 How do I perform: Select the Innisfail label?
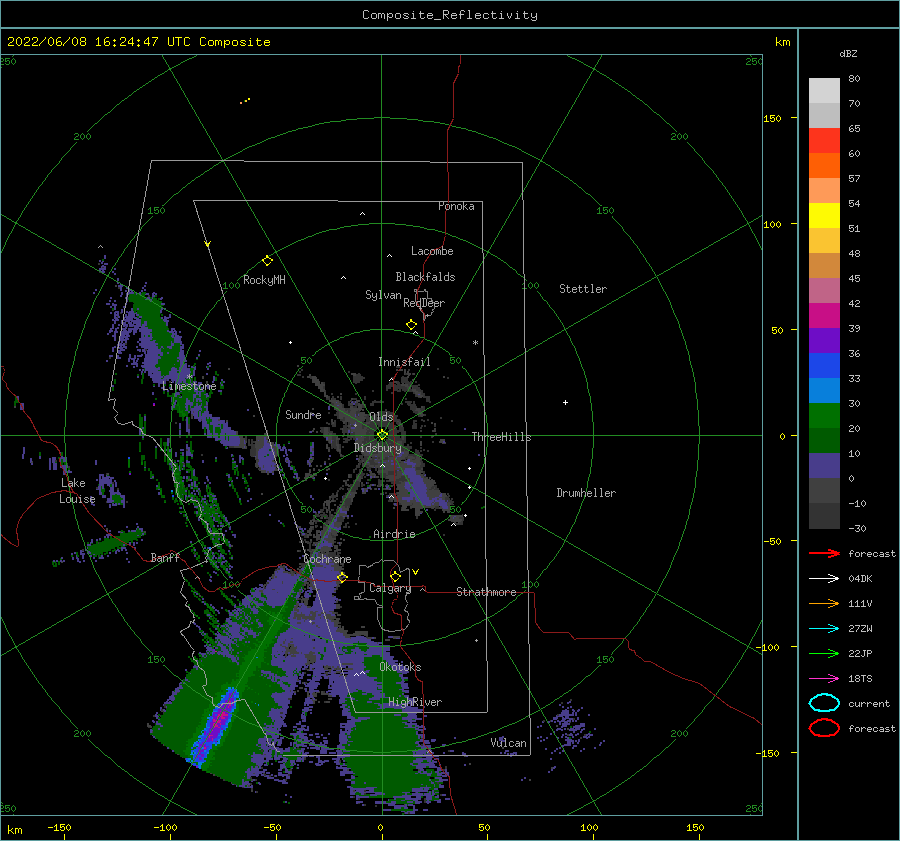click(404, 362)
